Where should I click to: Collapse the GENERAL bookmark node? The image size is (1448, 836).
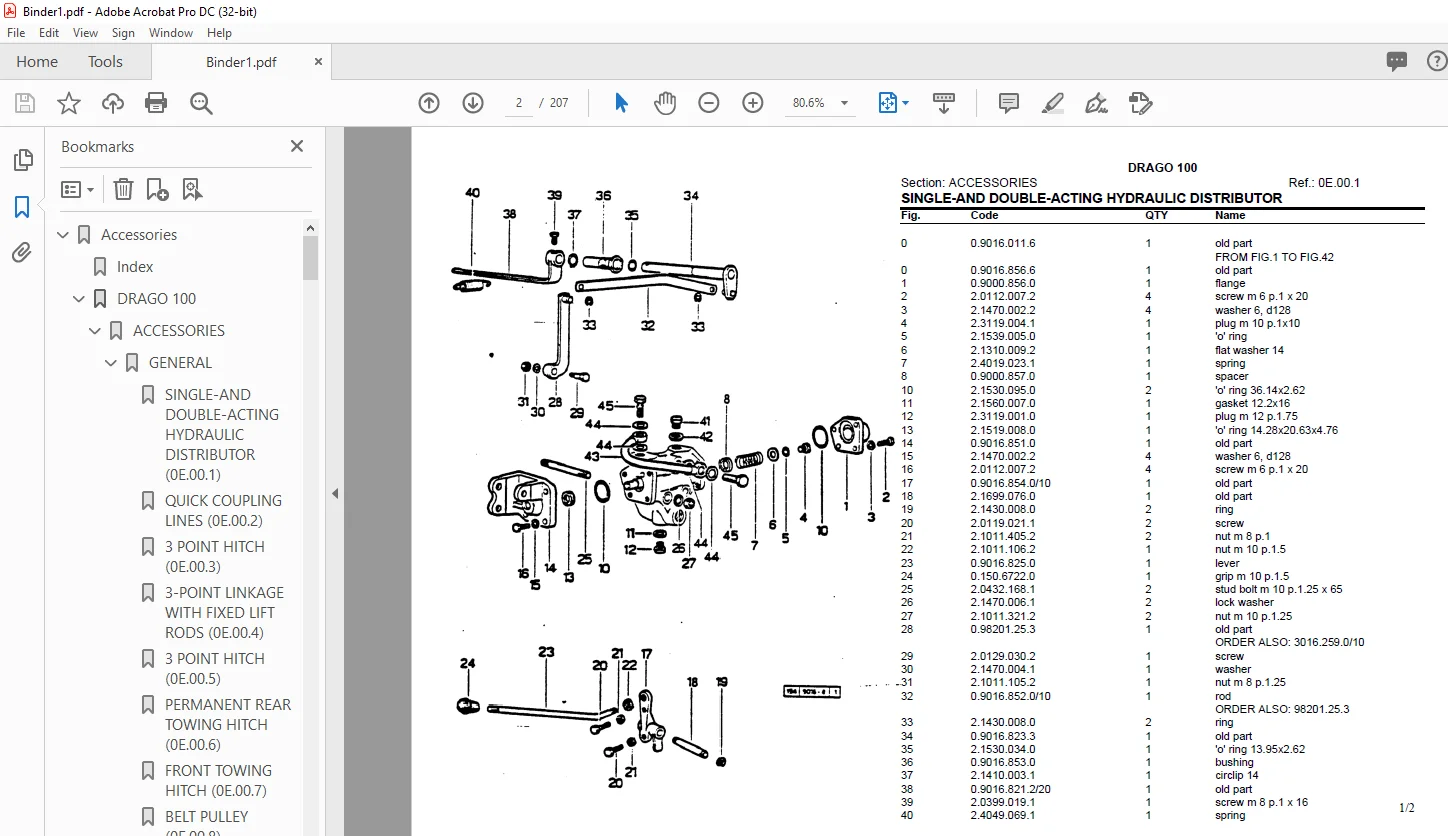click(112, 363)
